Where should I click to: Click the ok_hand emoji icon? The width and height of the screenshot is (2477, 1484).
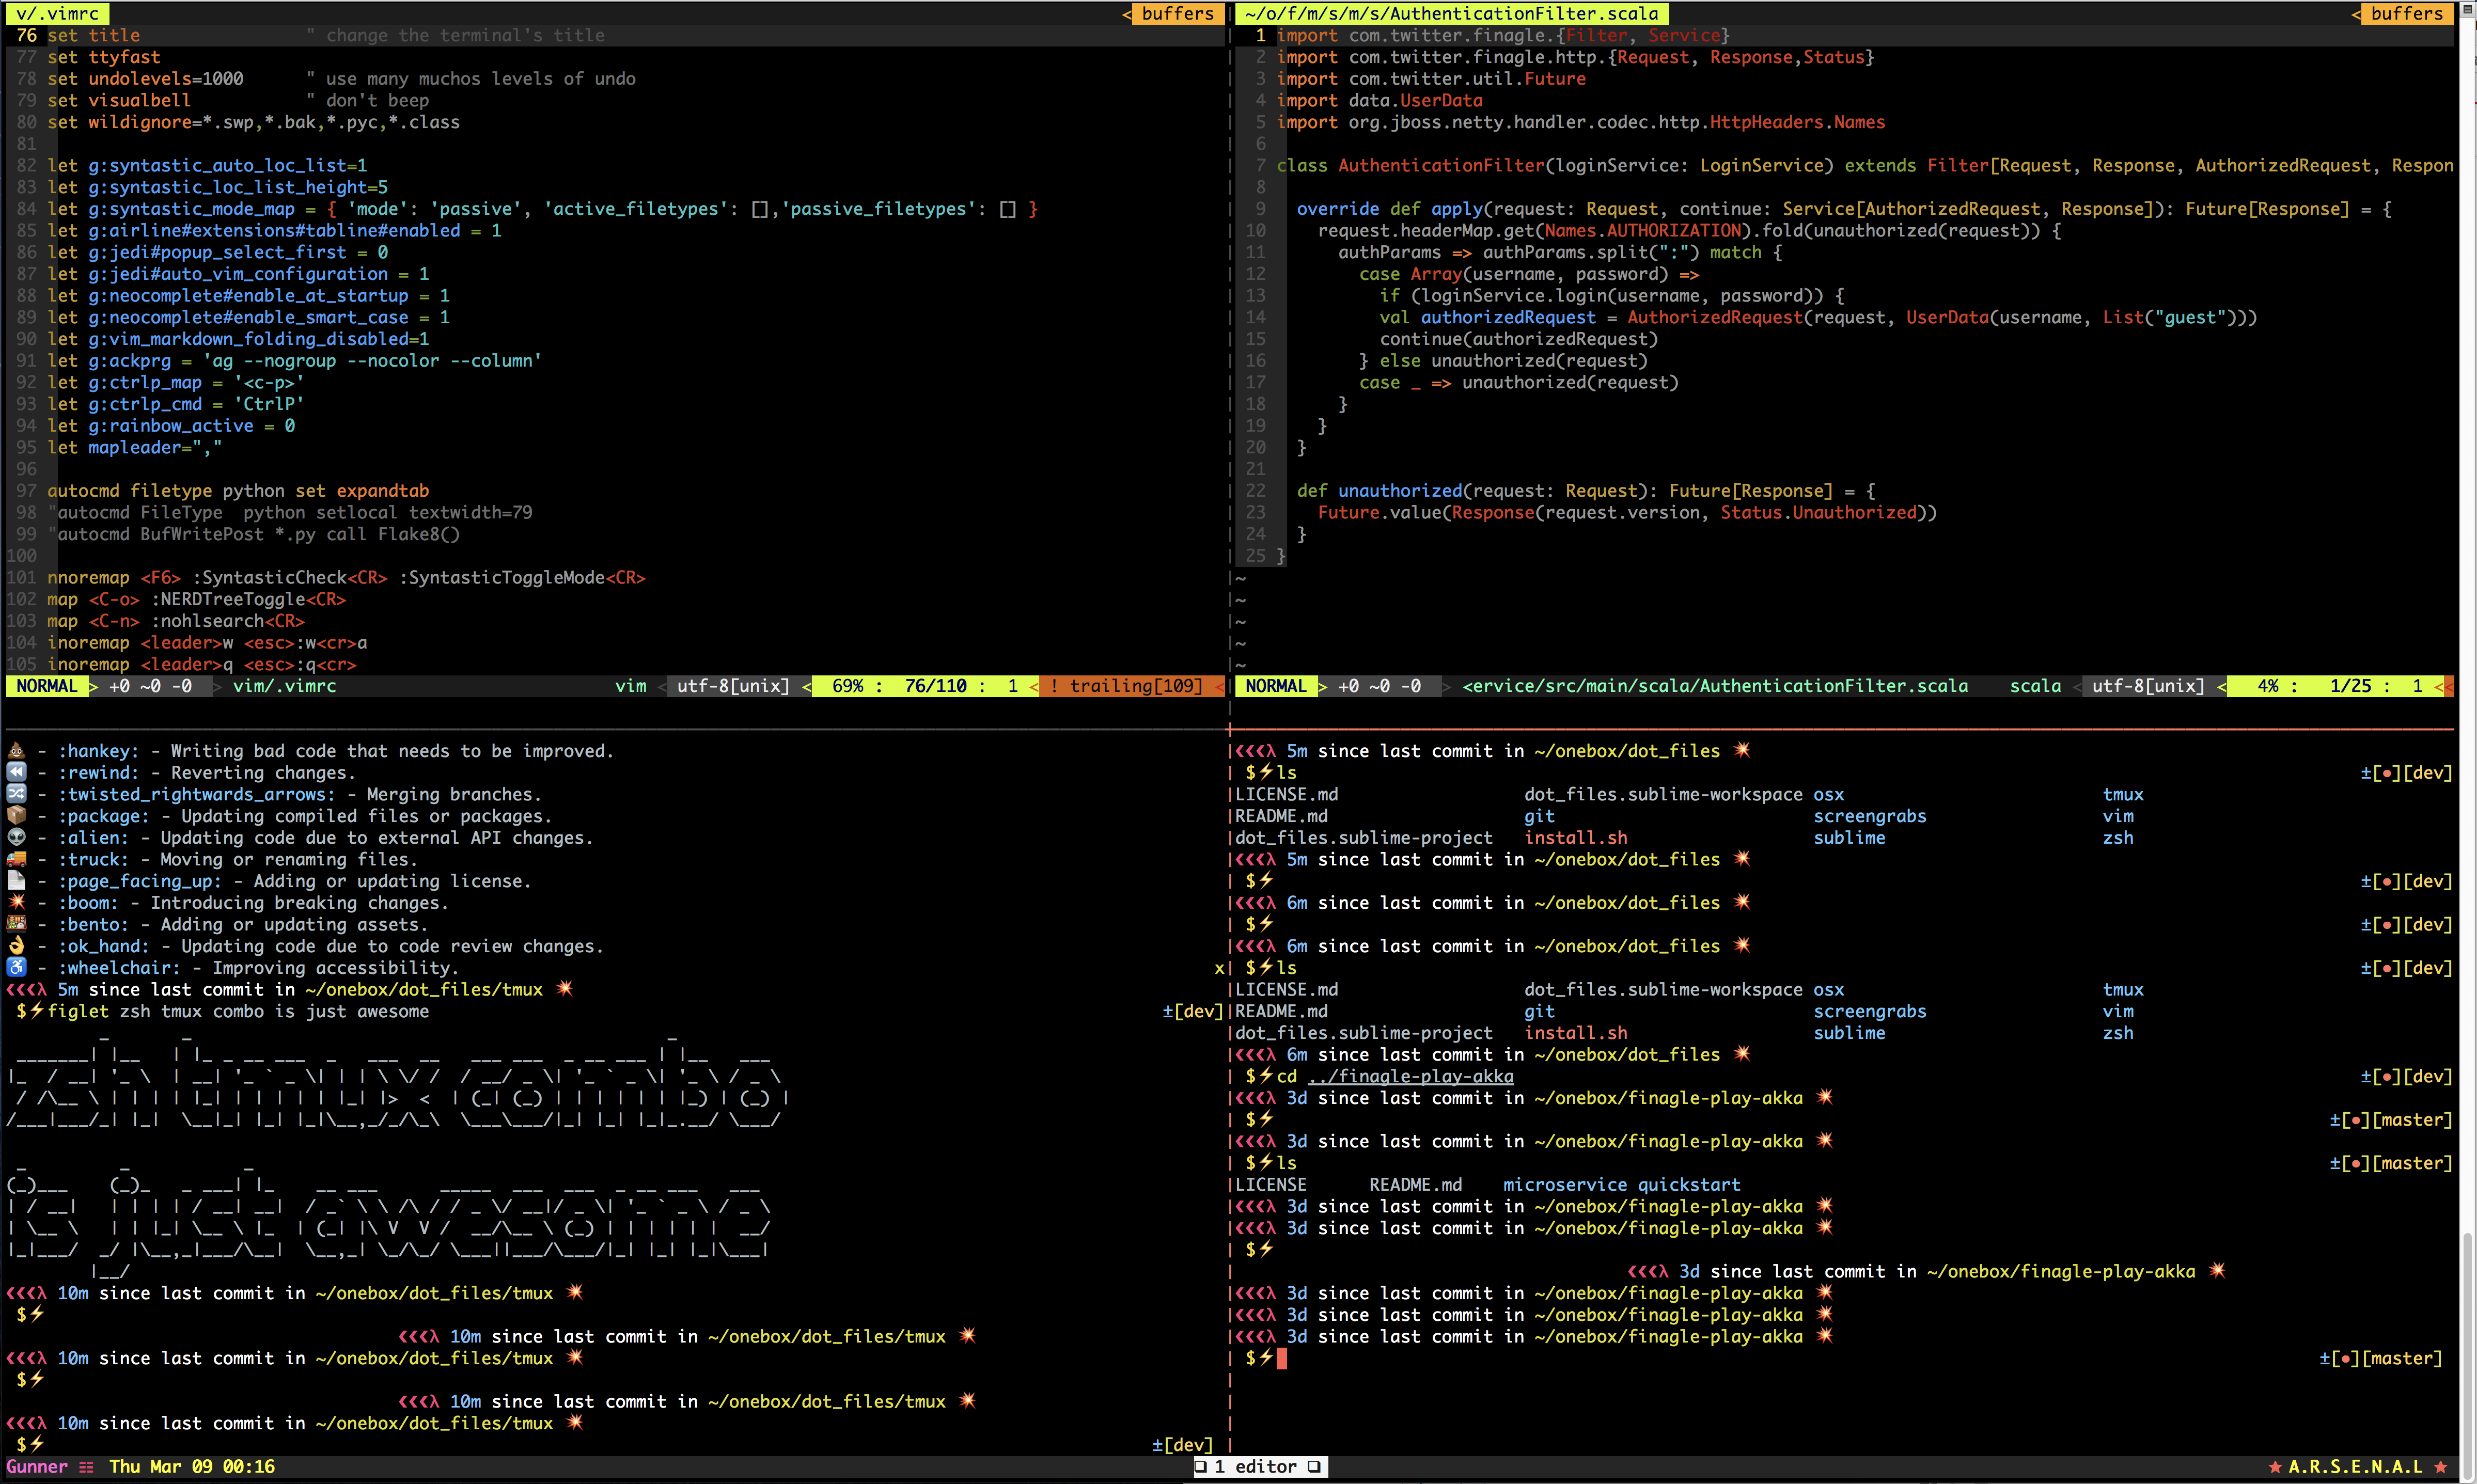point(16,945)
